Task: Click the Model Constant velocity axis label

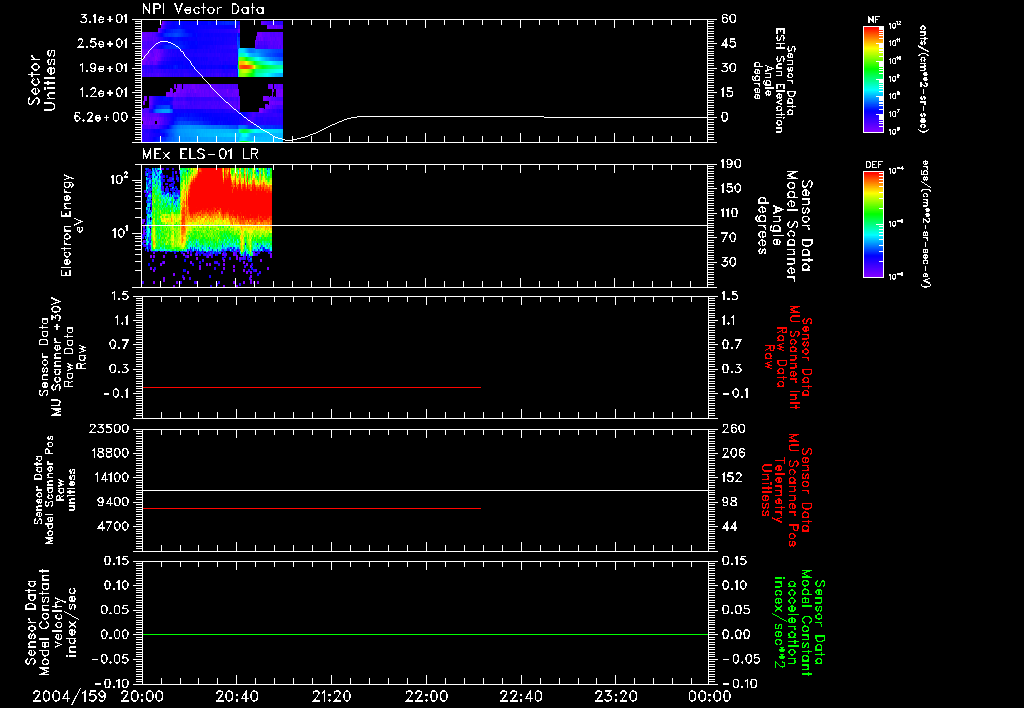Action: [x=51, y=622]
